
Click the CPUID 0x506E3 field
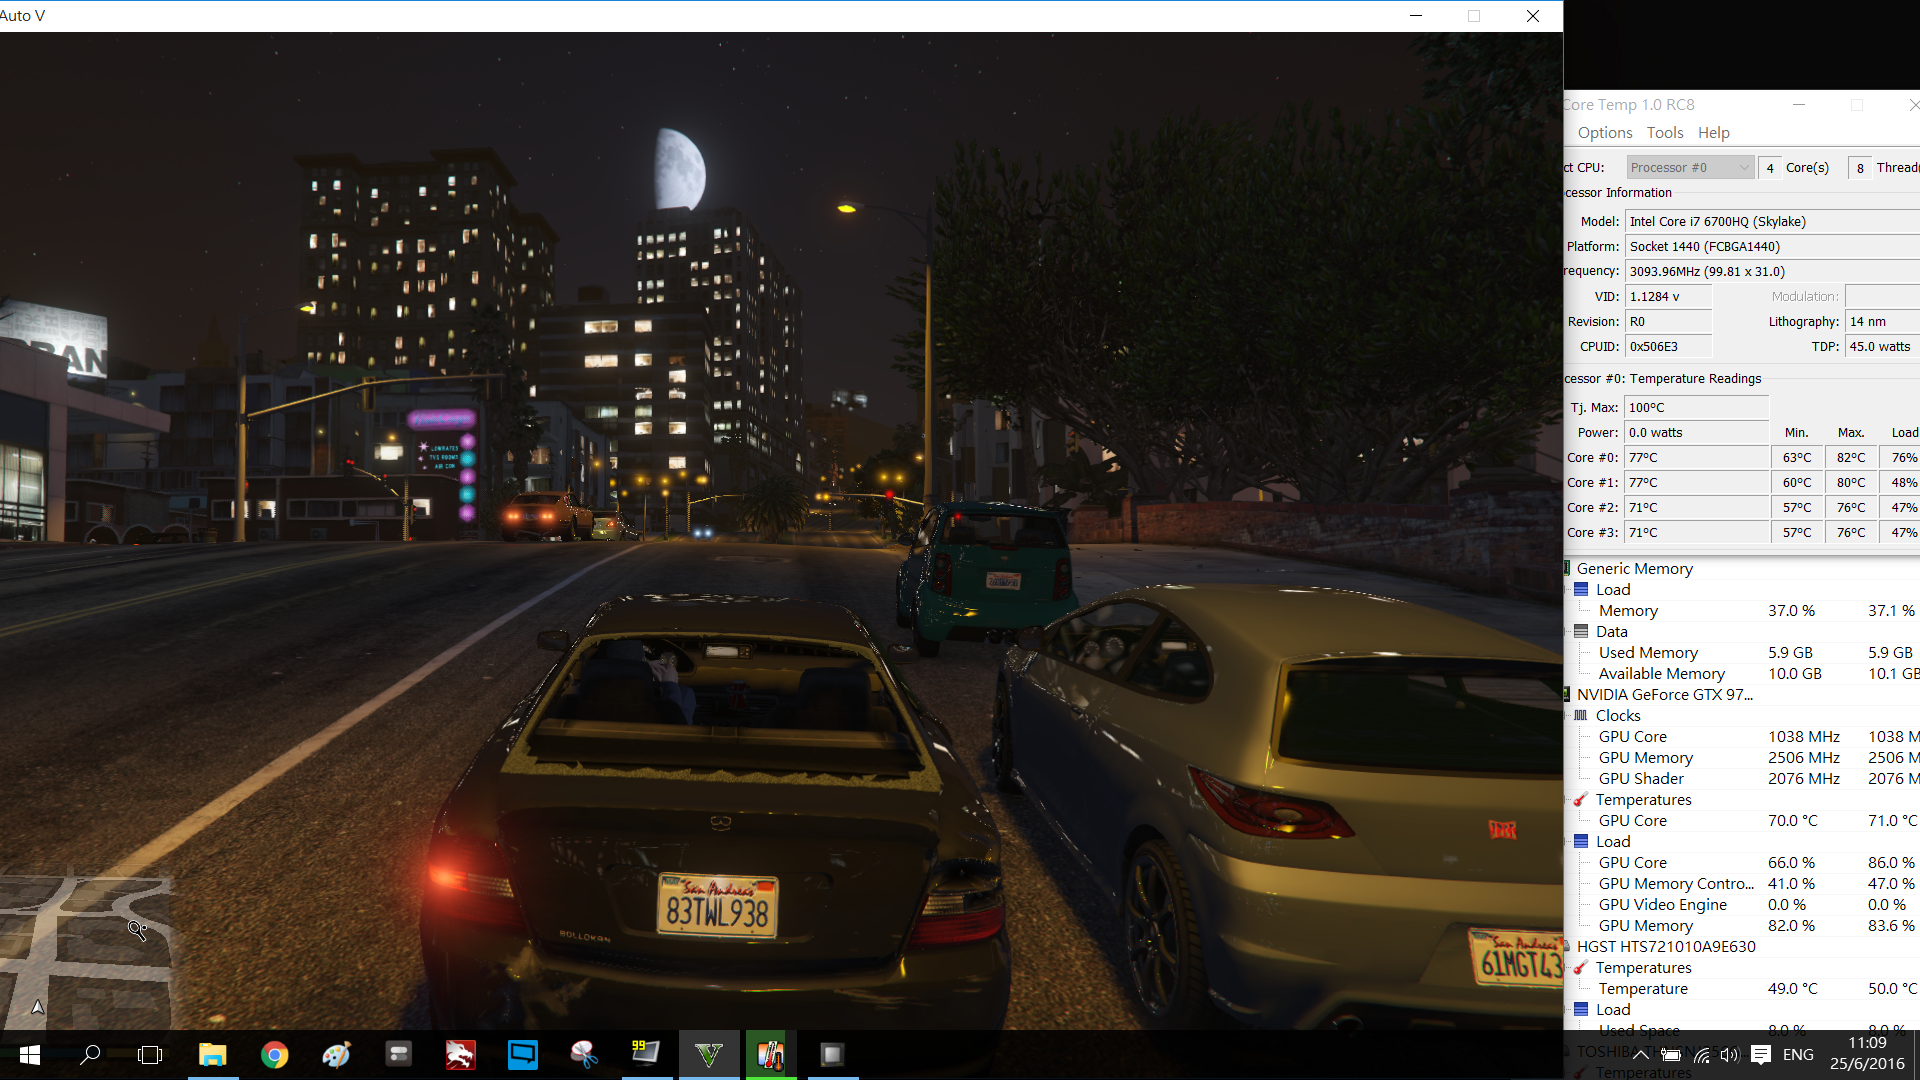(x=1668, y=346)
